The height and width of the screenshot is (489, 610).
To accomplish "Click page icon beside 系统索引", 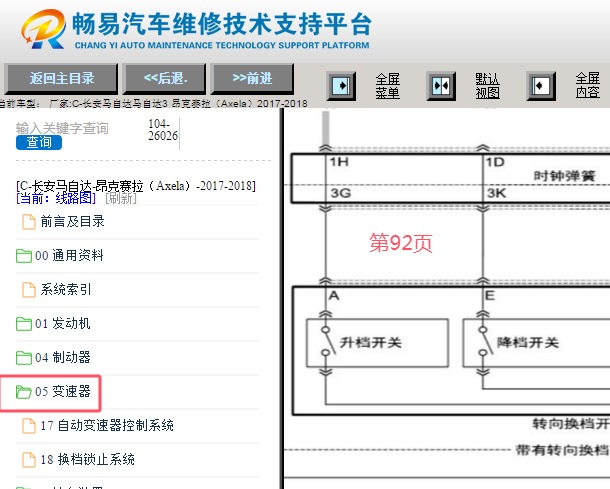I will click(x=29, y=290).
